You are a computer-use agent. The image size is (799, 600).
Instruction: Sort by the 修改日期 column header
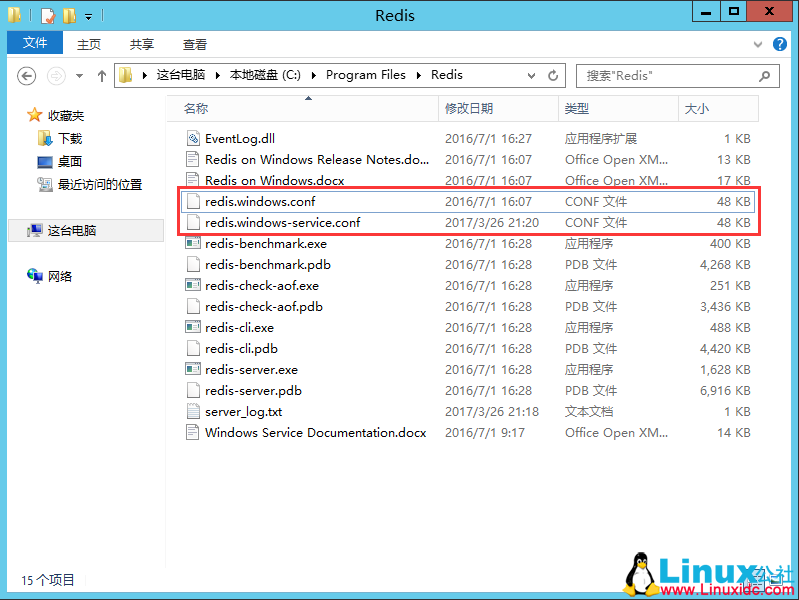coord(470,108)
